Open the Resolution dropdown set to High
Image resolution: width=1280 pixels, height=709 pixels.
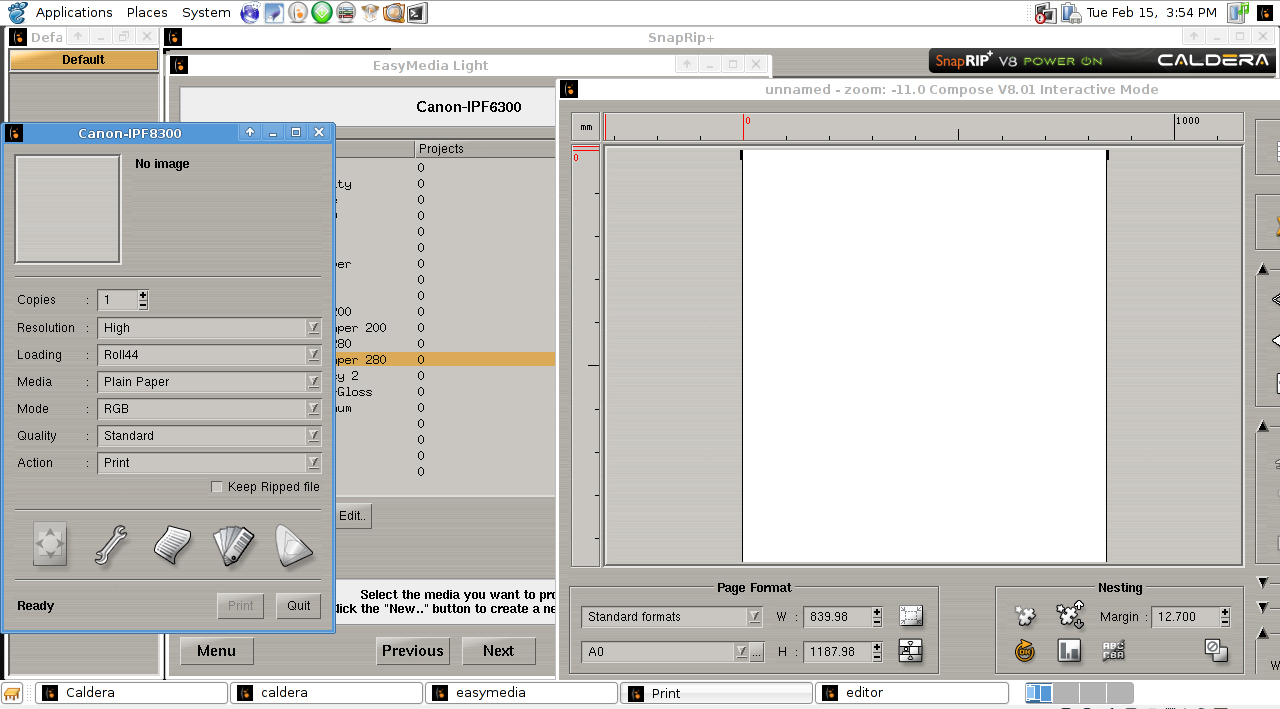click(209, 328)
